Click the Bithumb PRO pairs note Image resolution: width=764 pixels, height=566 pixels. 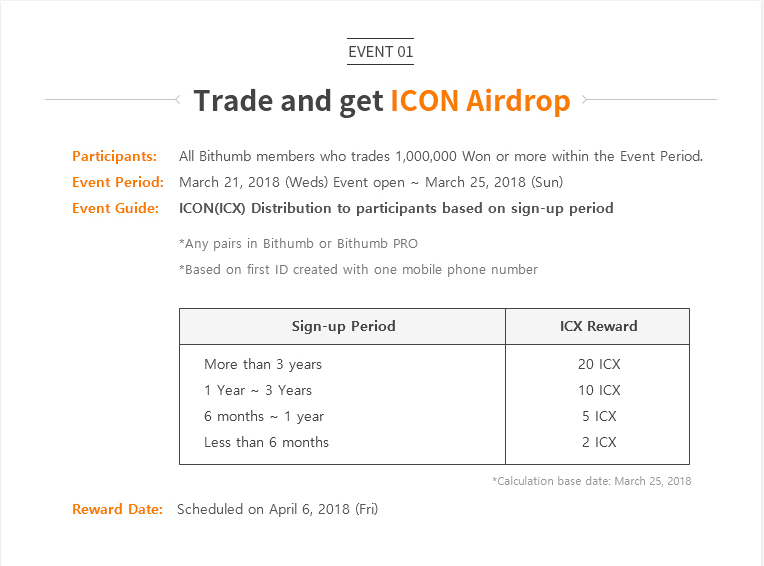[x=298, y=244]
